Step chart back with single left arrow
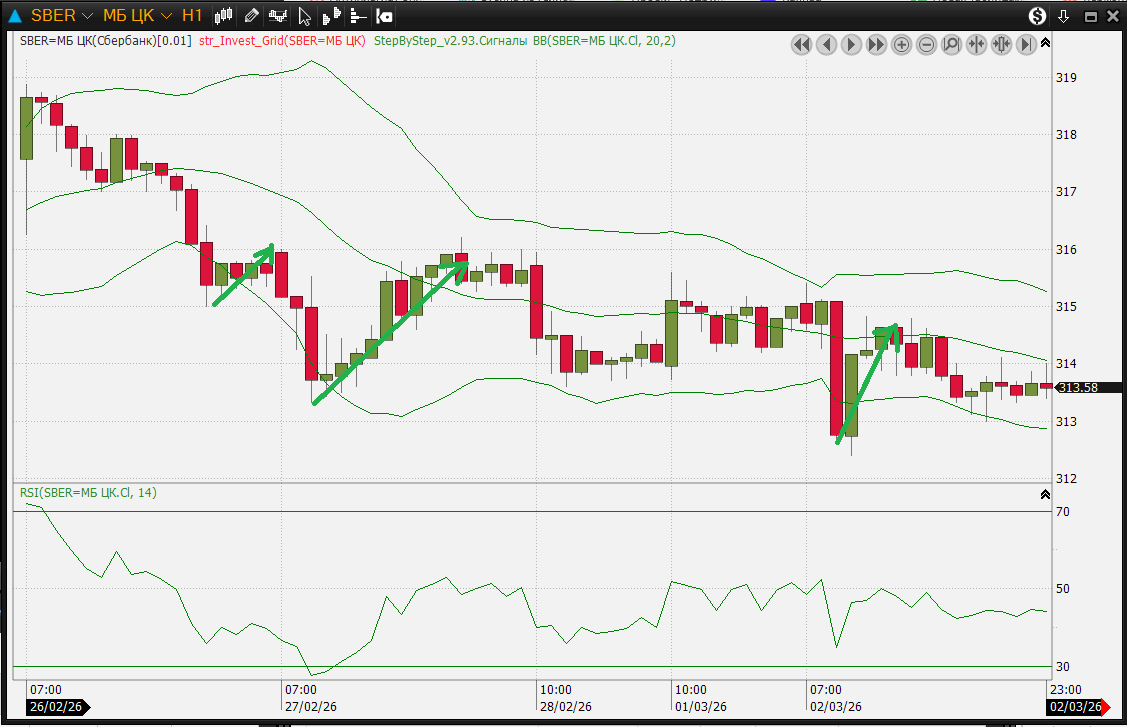1127x727 pixels. [x=827, y=45]
